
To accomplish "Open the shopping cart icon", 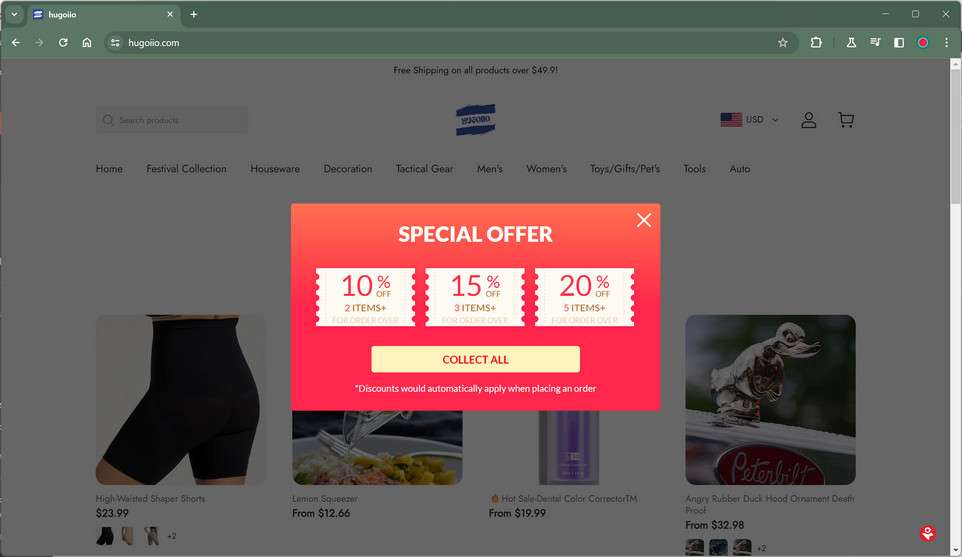I will click(x=846, y=120).
